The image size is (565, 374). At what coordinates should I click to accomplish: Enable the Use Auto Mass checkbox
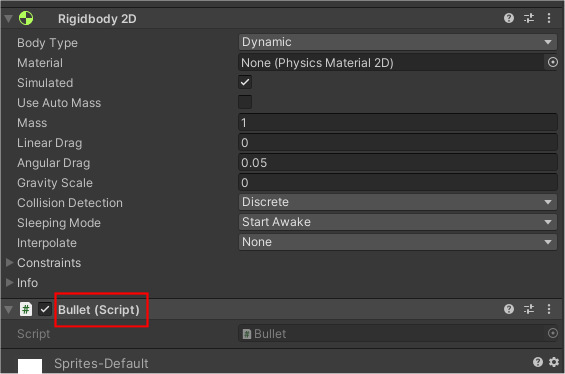tap(245, 102)
